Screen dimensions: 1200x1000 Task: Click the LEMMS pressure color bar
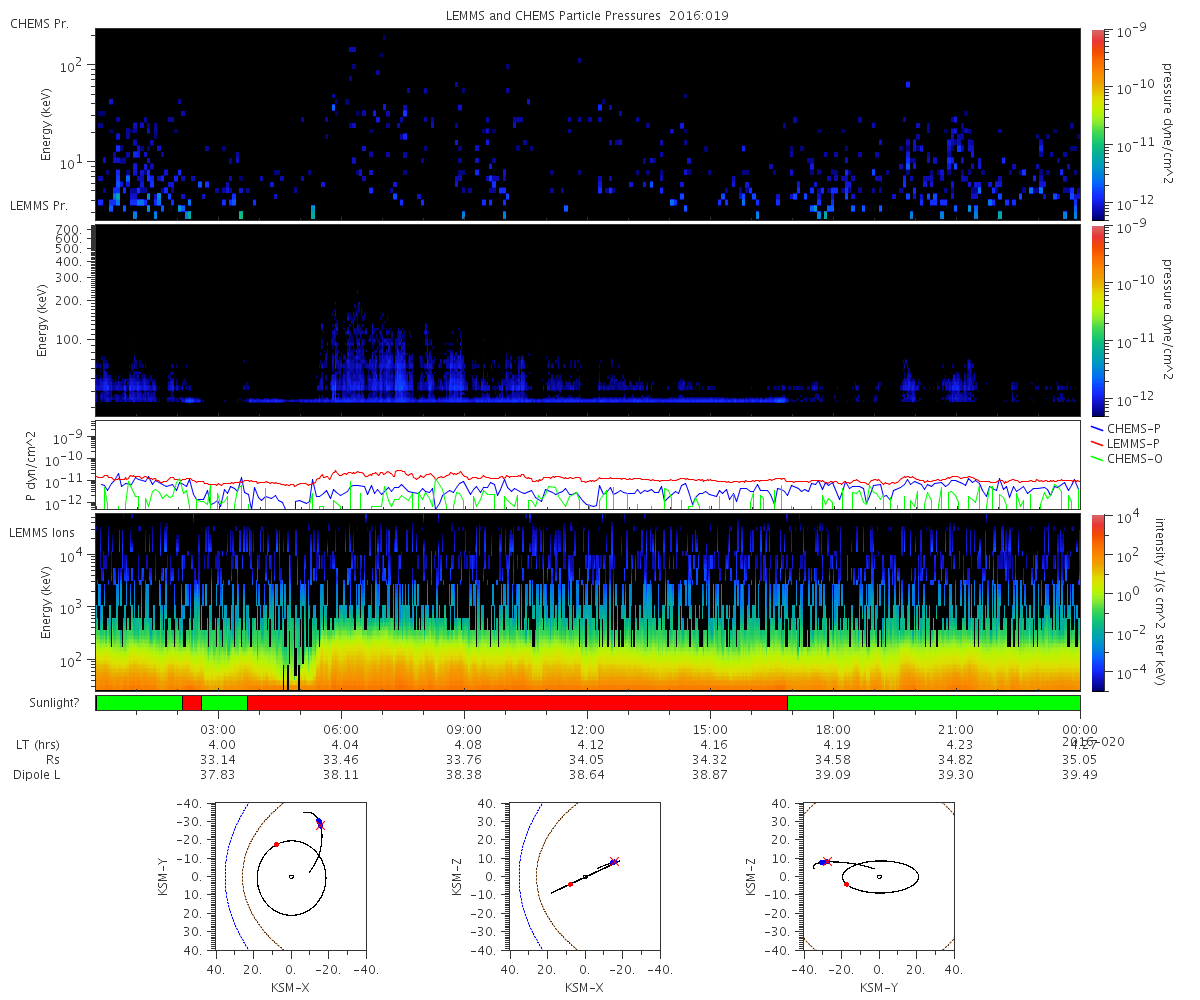tap(1097, 320)
